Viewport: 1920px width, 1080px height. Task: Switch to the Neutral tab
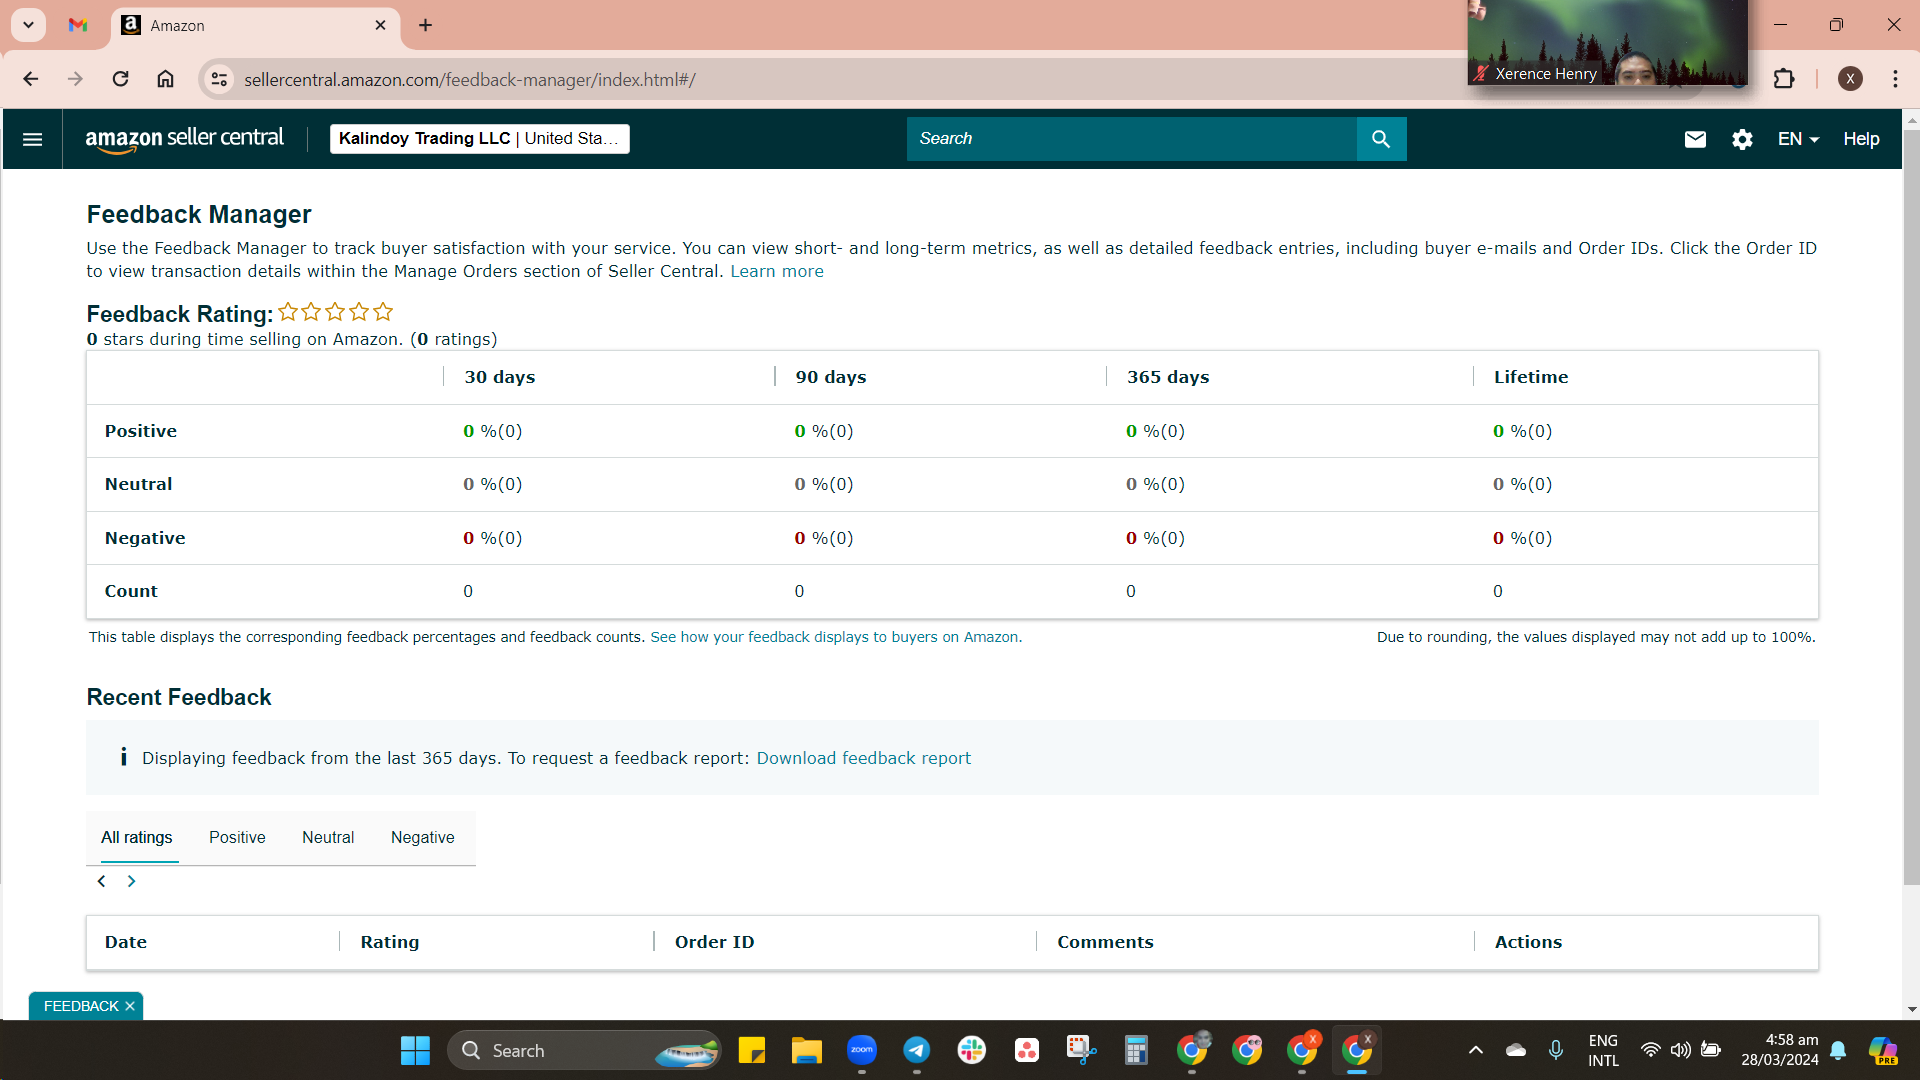(x=328, y=838)
